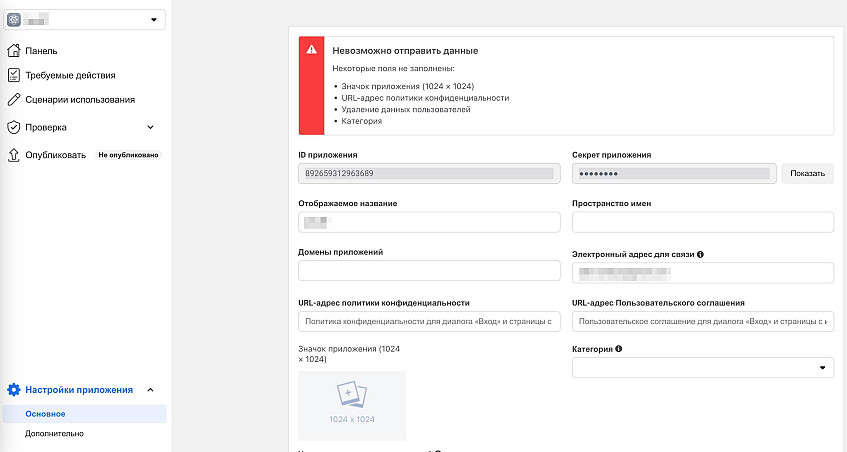Open the Дополнительно settings sub-item

pyautogui.click(x=55, y=434)
